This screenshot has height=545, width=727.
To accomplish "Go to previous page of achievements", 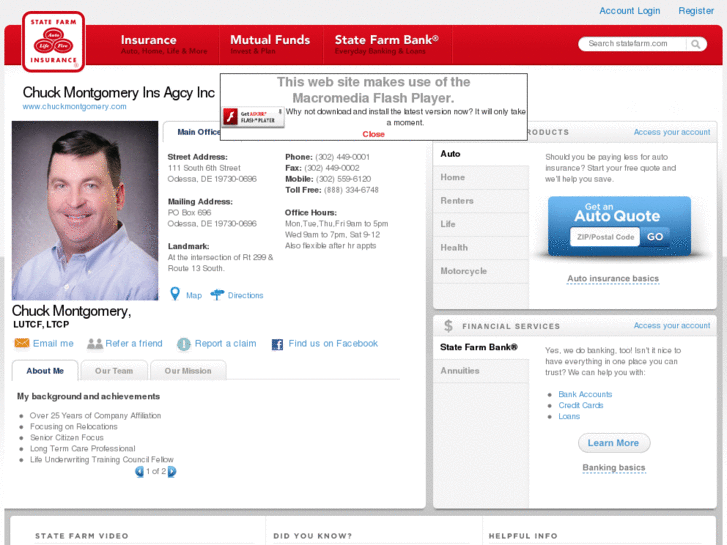I will pyautogui.click(x=139, y=472).
